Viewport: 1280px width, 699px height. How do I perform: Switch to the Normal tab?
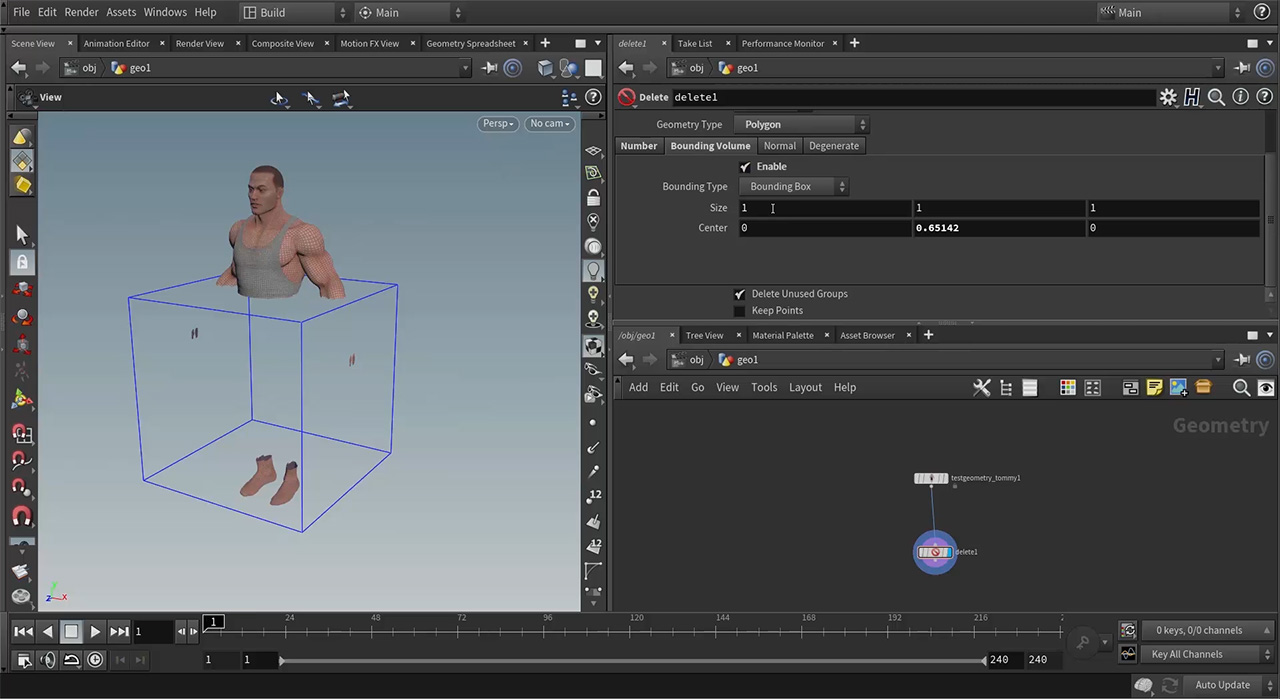coord(779,146)
